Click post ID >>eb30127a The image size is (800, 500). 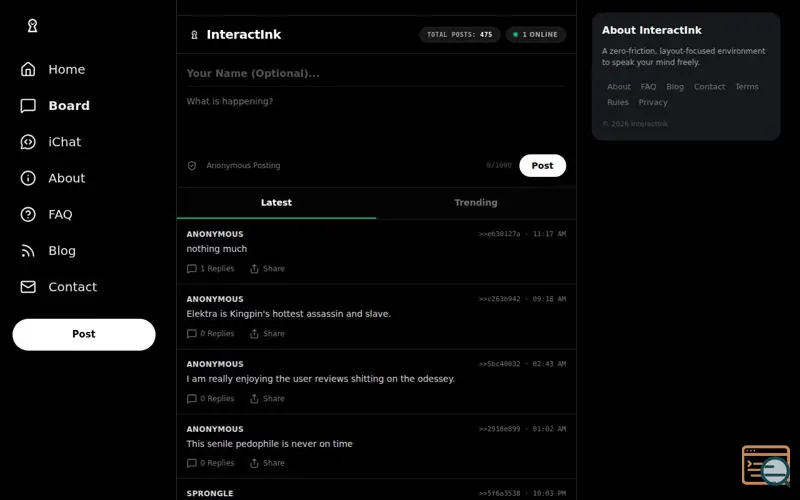coord(499,234)
